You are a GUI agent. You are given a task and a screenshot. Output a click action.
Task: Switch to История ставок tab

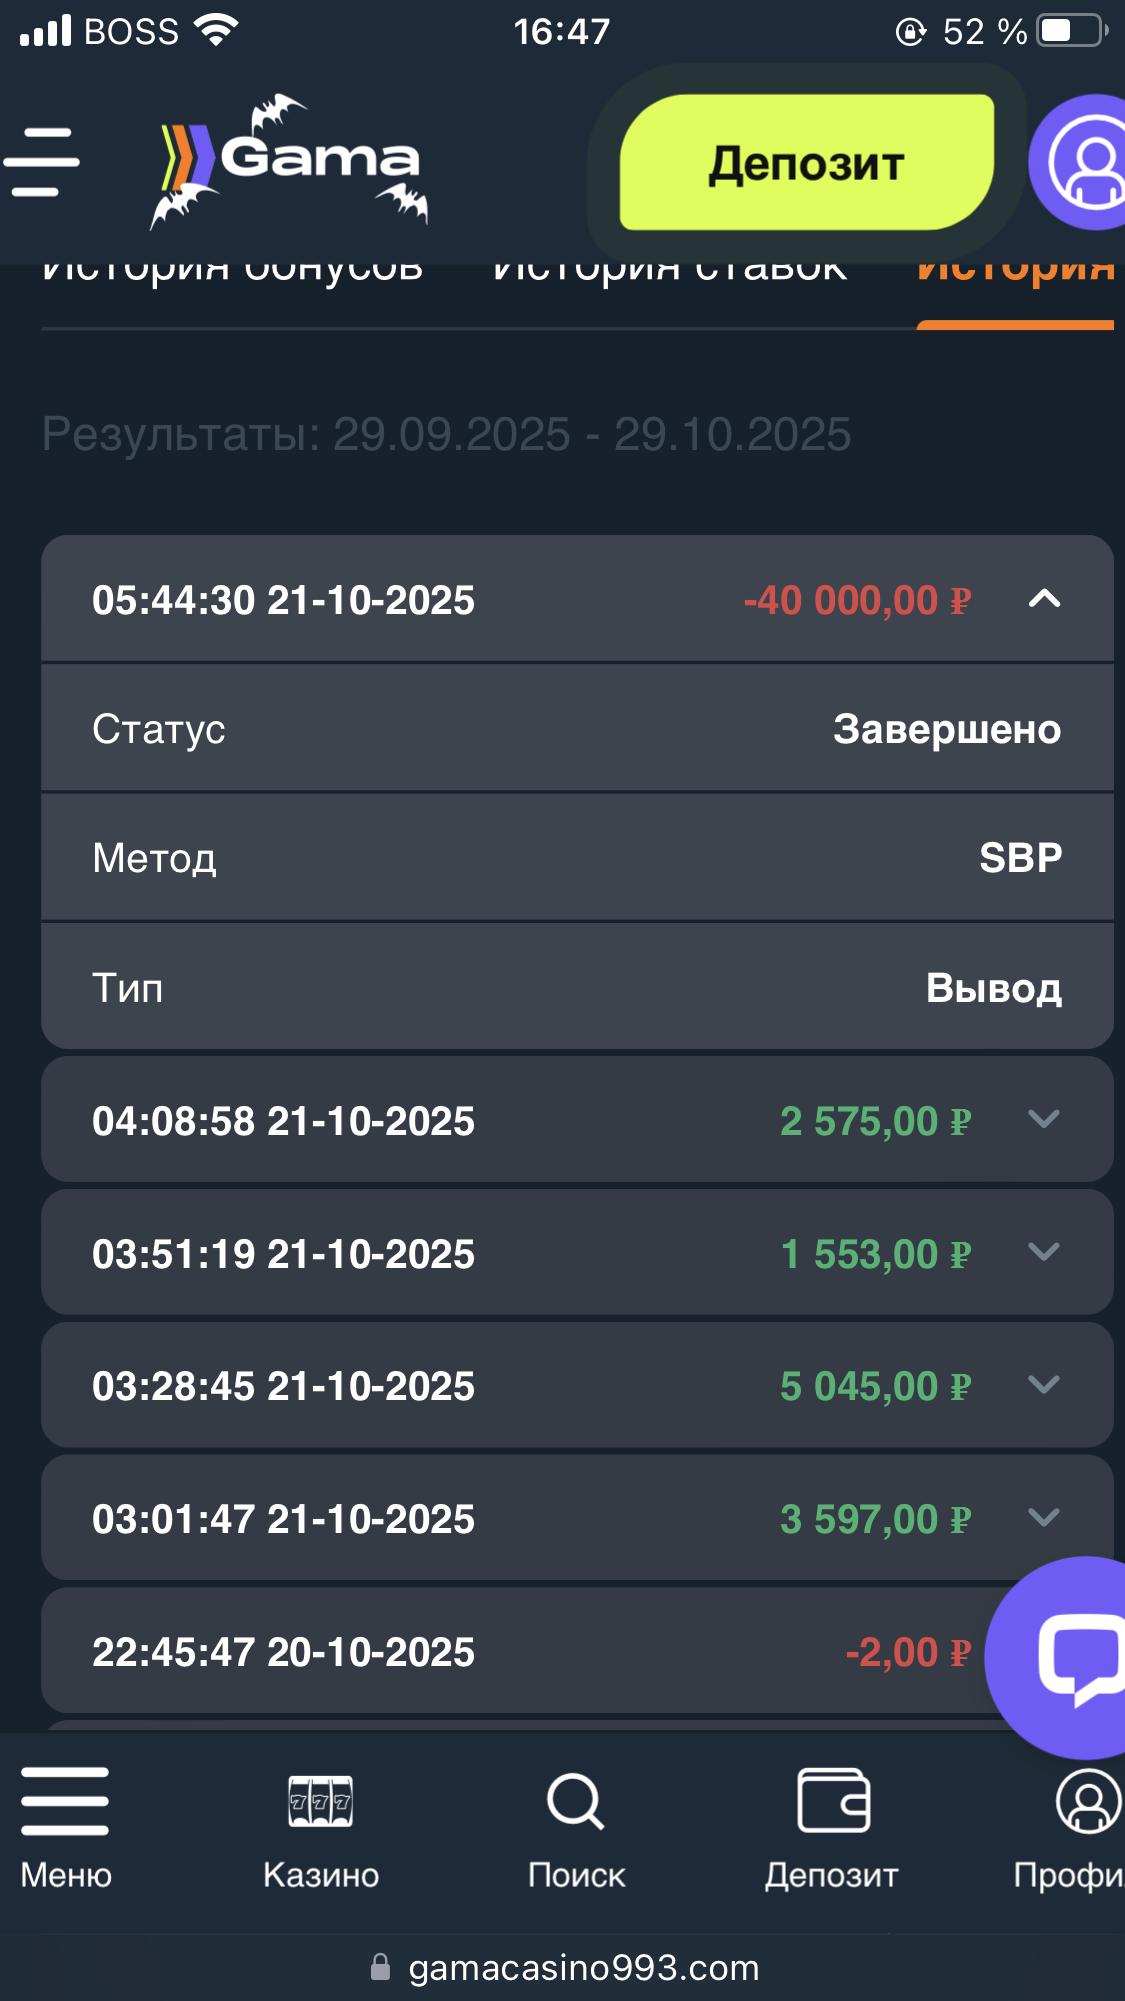click(670, 272)
